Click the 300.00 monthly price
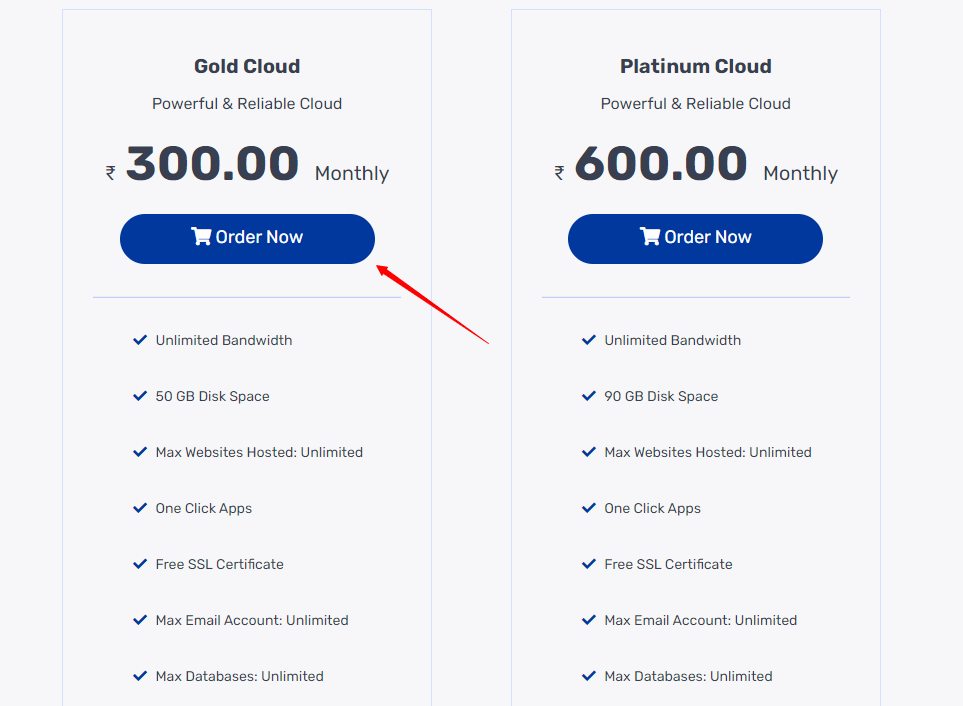 click(212, 163)
